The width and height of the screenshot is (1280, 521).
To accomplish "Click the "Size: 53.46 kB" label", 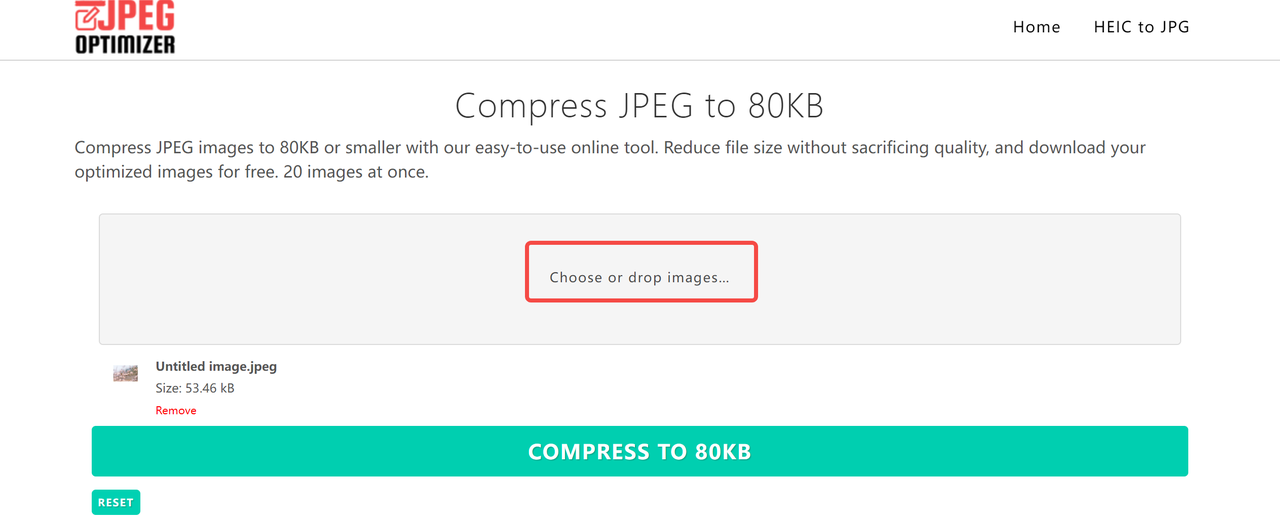I will pyautogui.click(x=195, y=388).
